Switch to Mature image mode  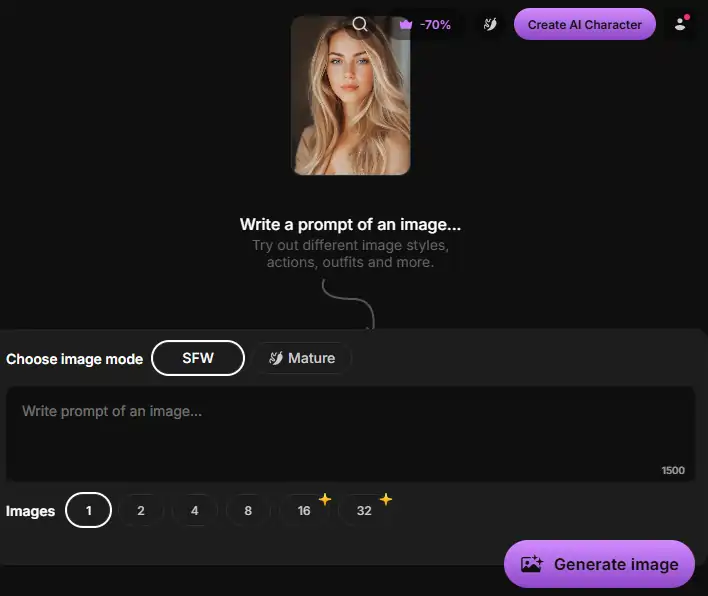point(302,358)
